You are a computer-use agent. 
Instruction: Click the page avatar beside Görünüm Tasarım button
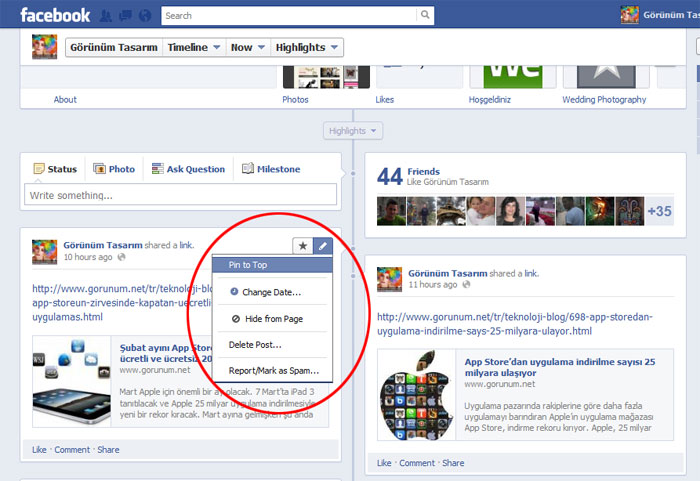coord(44,46)
